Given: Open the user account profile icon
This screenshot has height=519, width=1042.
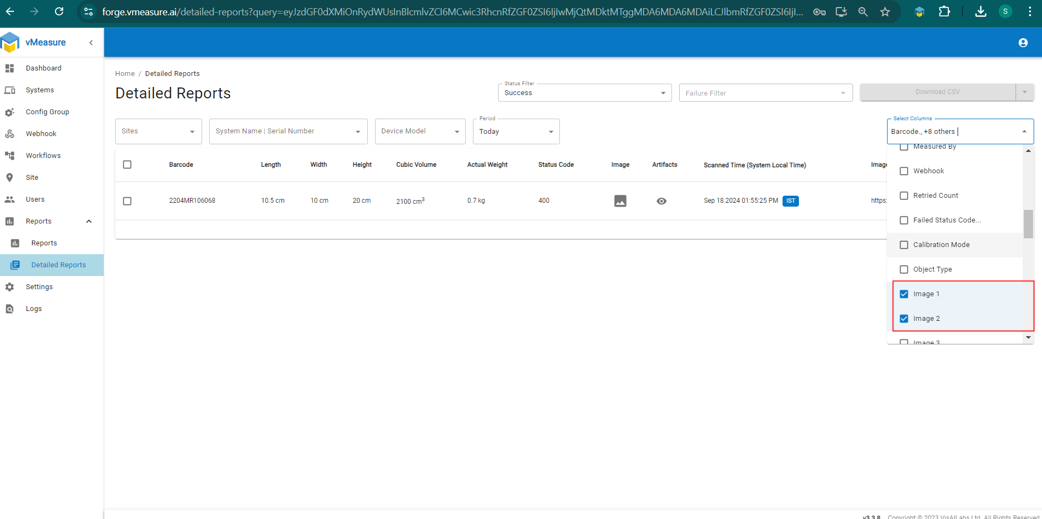Looking at the screenshot, I should pos(1023,43).
